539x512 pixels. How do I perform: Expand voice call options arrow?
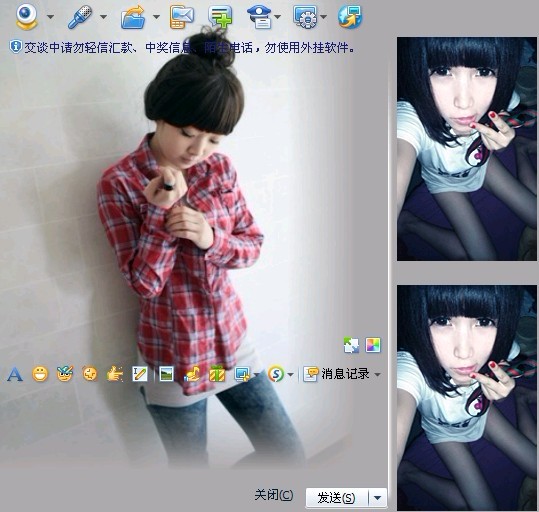point(103,17)
